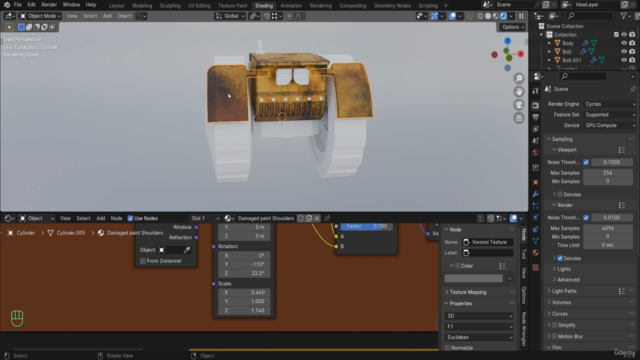Image resolution: width=640 pixels, height=360 pixels.
Task: Open F1 feature dropdown
Action: (479, 327)
